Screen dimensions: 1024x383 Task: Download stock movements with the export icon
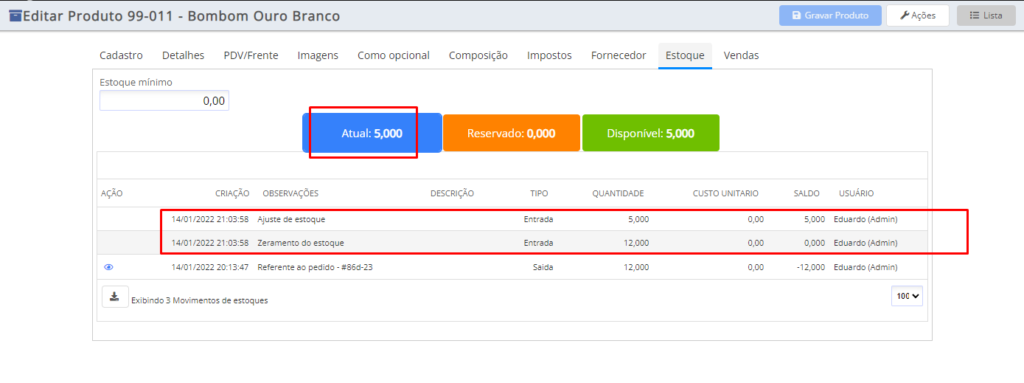(114, 297)
